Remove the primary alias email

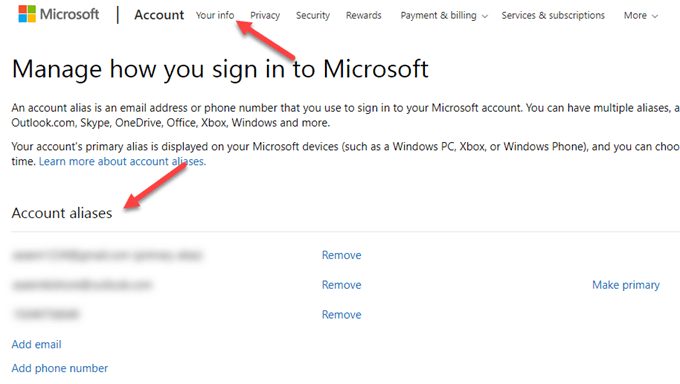[x=341, y=255]
